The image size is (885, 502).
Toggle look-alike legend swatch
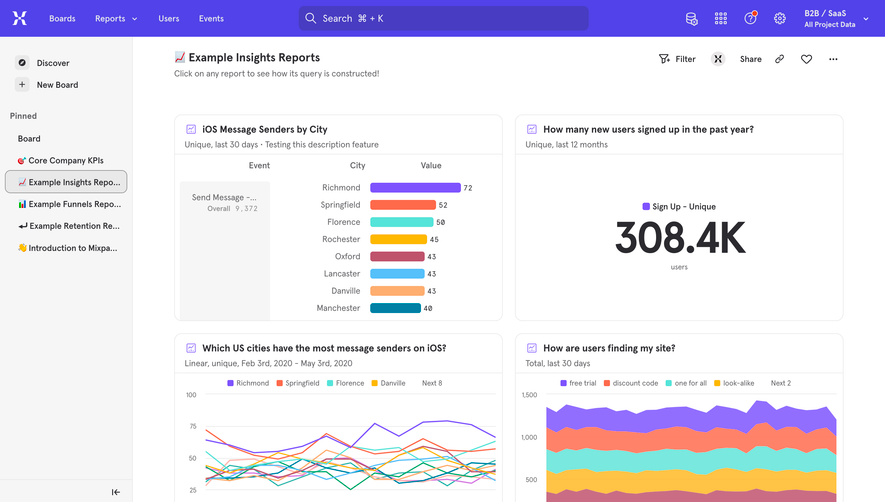pos(717,383)
